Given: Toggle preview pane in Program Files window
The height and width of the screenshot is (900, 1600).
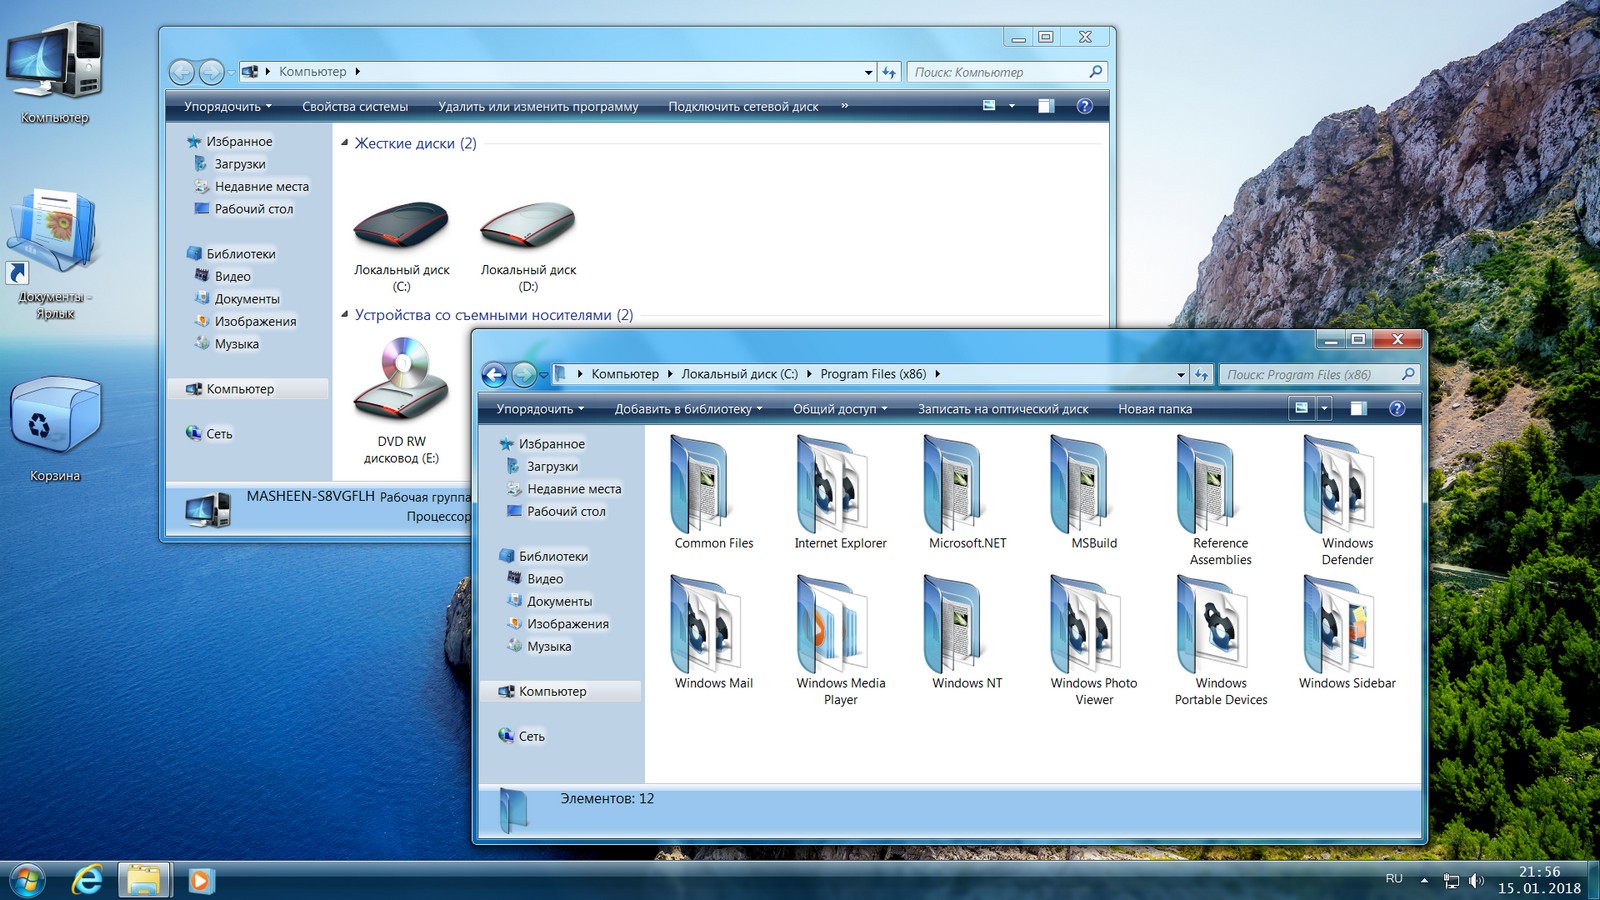Looking at the screenshot, I should point(1358,409).
